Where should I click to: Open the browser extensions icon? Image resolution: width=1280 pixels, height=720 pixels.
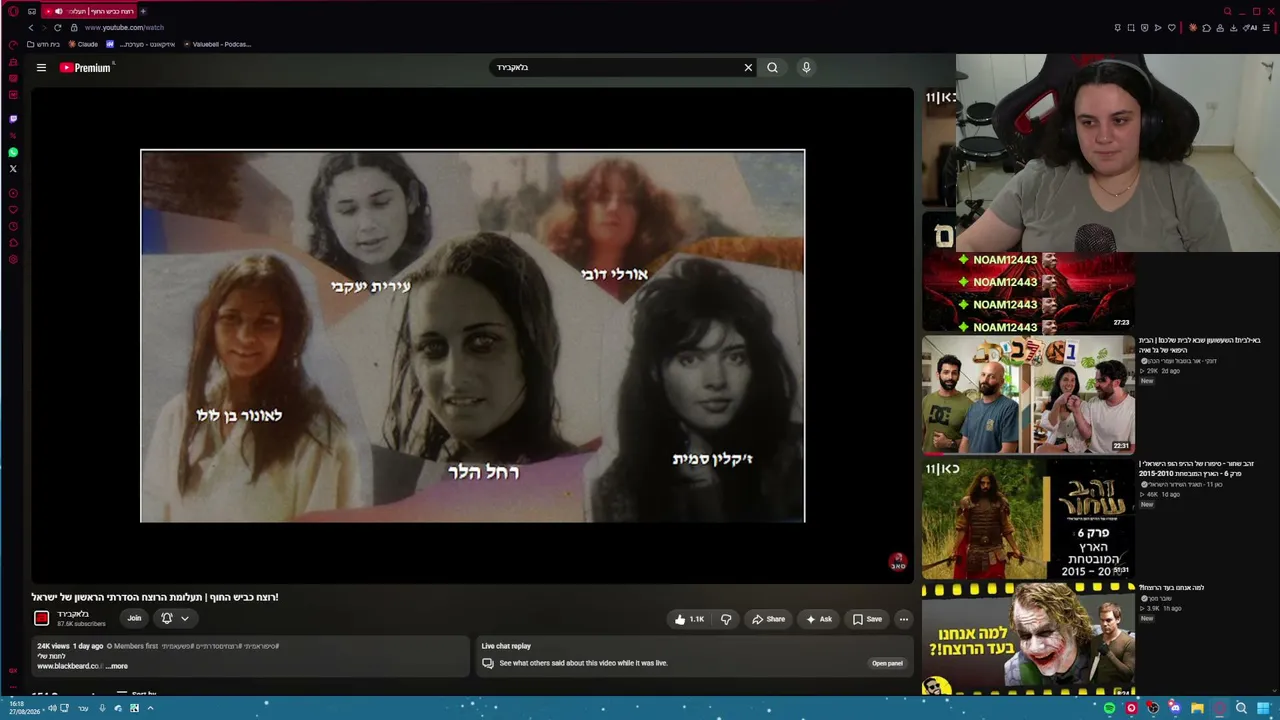tap(1207, 28)
